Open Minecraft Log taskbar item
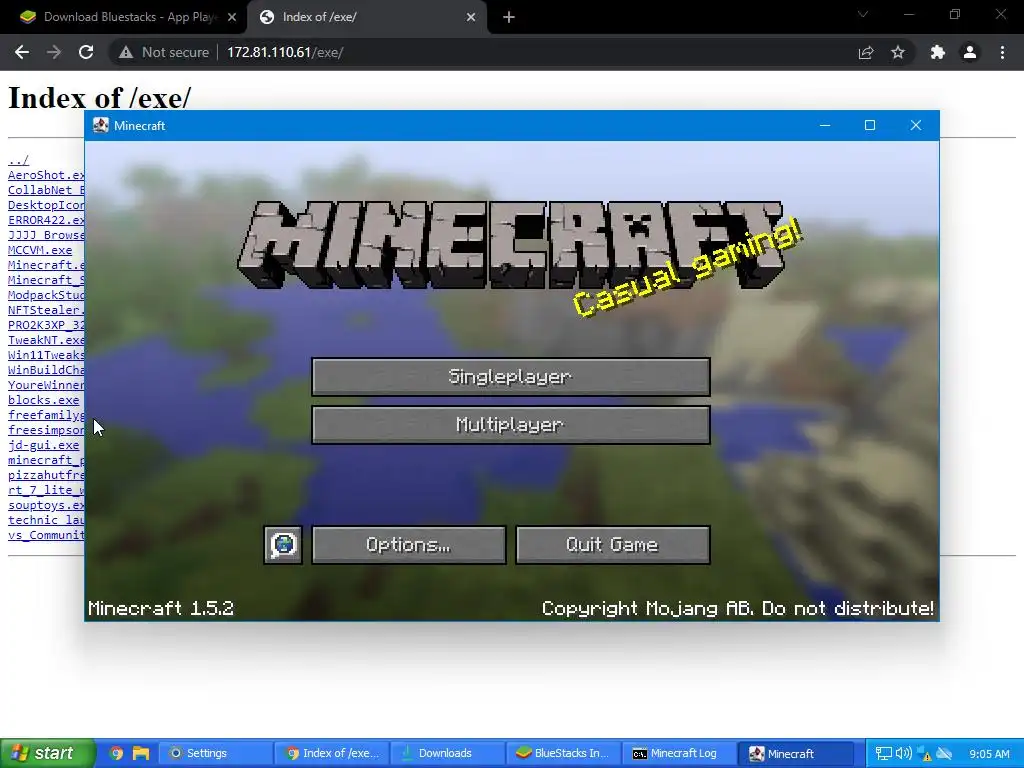 [679, 754]
